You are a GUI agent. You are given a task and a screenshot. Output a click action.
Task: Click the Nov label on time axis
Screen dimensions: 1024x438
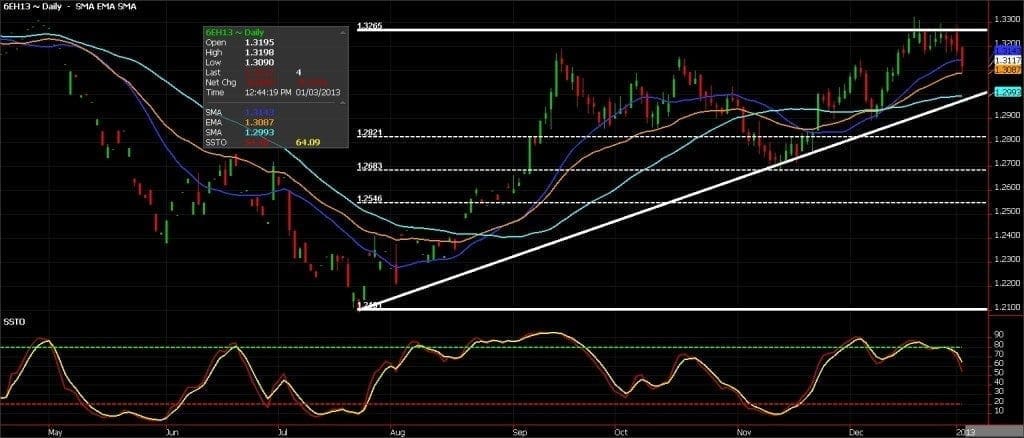tap(744, 431)
